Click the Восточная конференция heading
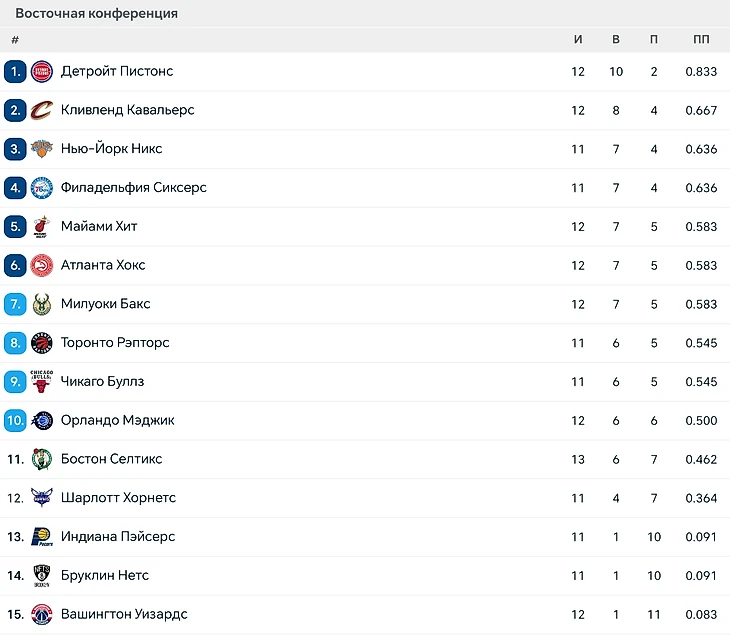 tap(97, 13)
